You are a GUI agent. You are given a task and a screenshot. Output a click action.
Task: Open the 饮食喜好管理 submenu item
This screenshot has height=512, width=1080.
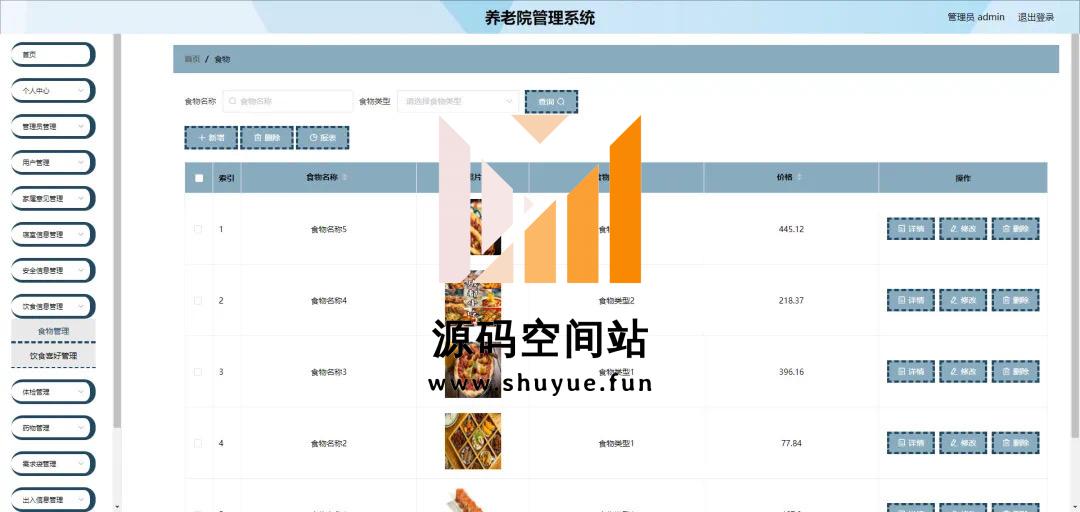pos(53,356)
